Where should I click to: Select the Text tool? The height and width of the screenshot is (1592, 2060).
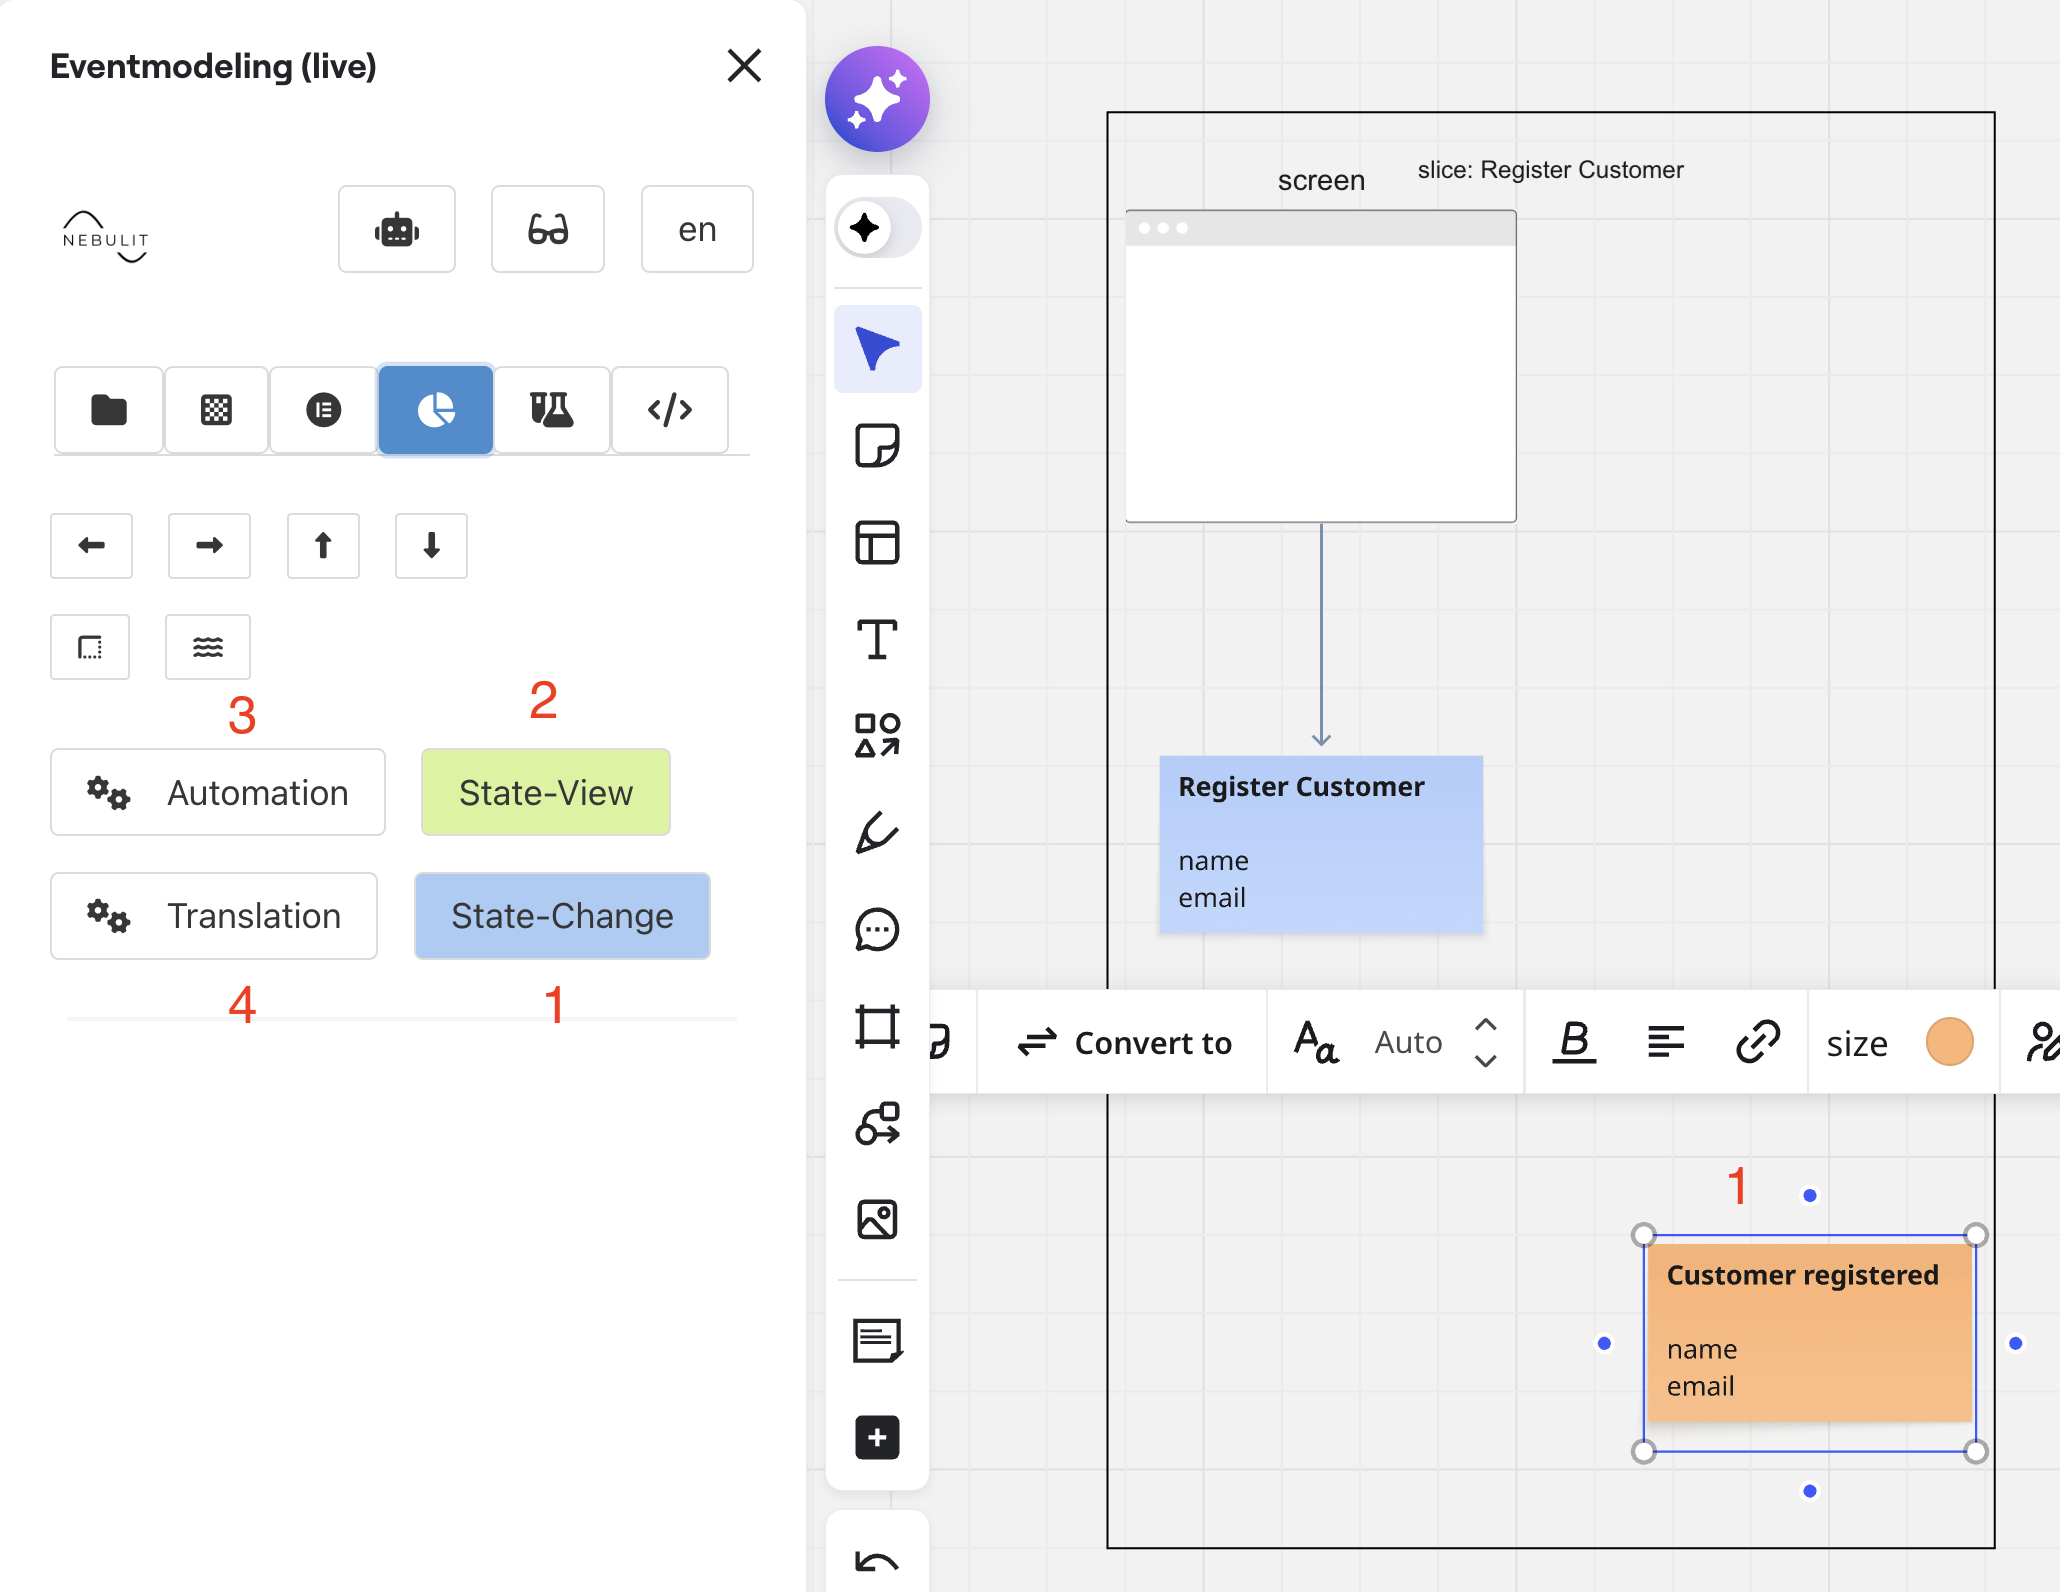[877, 640]
